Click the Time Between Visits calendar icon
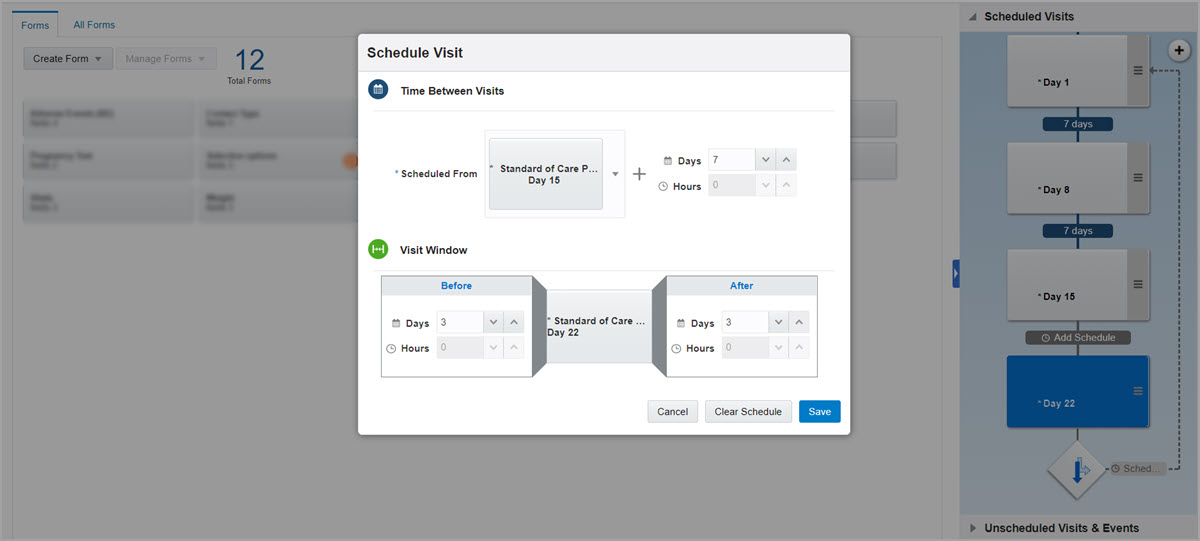Screen dimensions: 1200x541 coord(378,90)
